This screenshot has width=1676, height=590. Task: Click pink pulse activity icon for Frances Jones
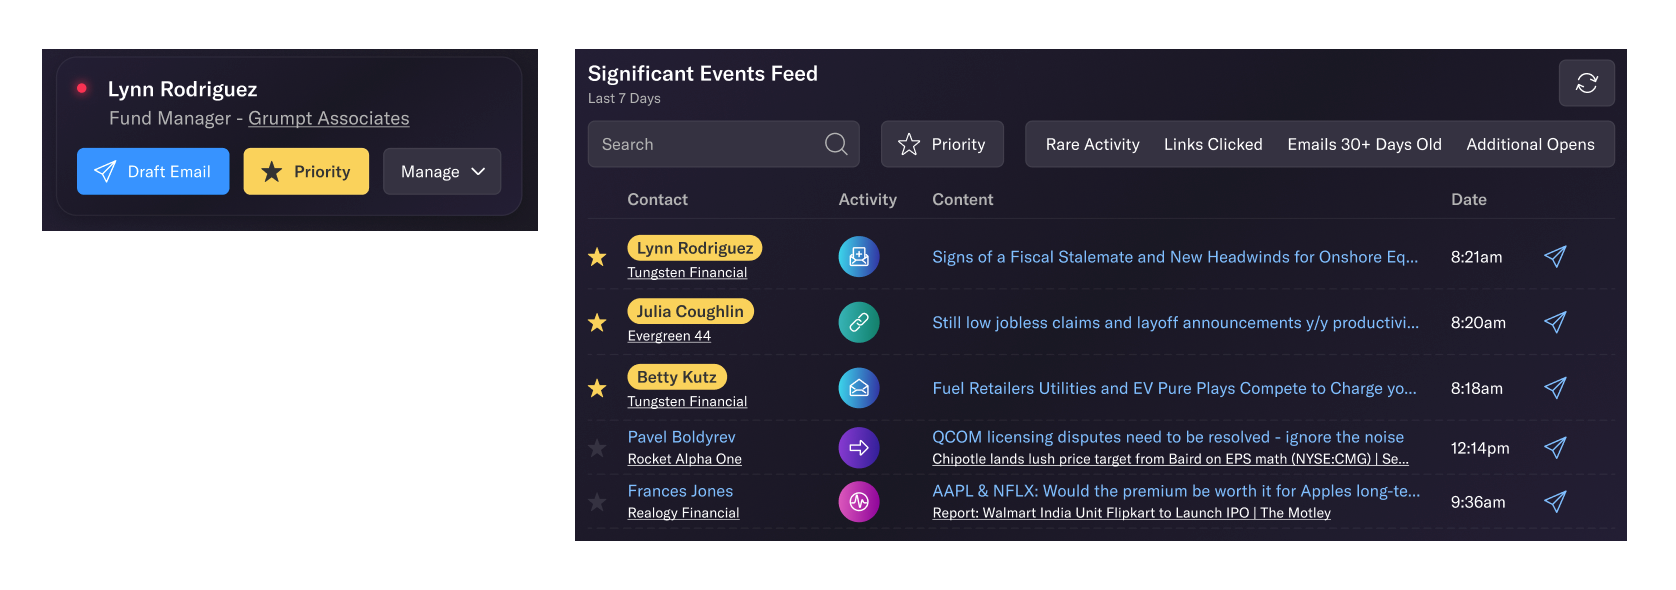point(859,502)
